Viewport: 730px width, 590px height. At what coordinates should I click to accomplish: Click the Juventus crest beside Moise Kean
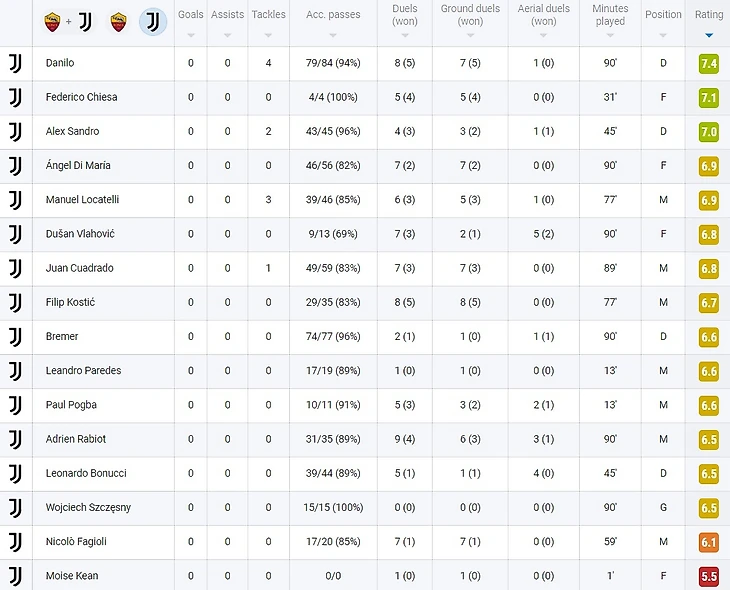(15, 576)
